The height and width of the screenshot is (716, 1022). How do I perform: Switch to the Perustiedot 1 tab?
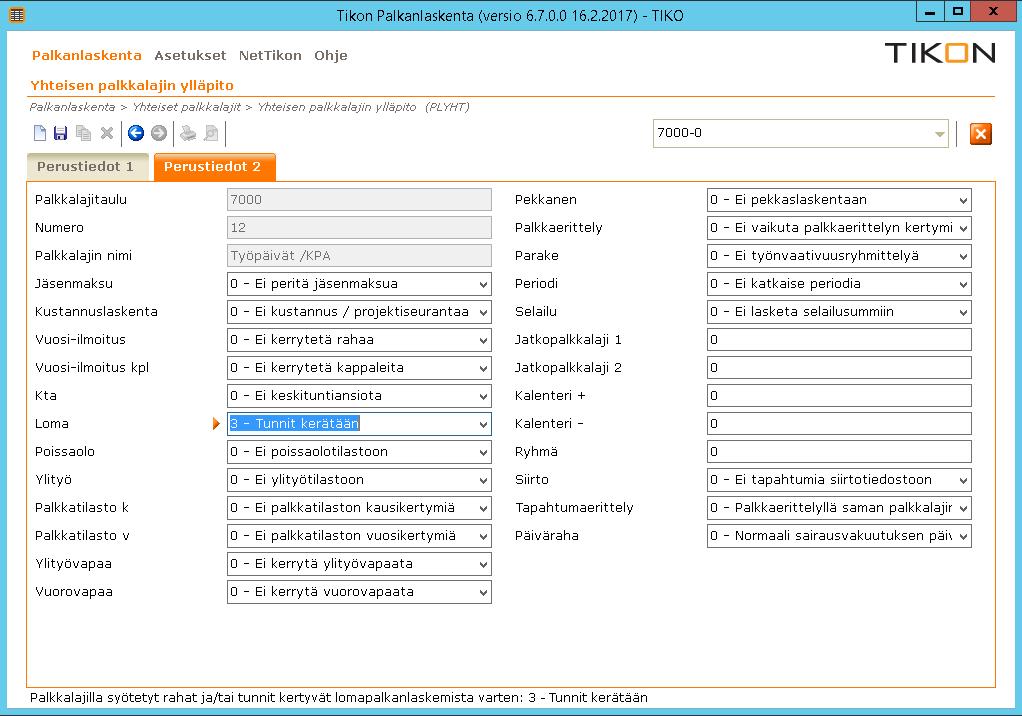[87, 167]
